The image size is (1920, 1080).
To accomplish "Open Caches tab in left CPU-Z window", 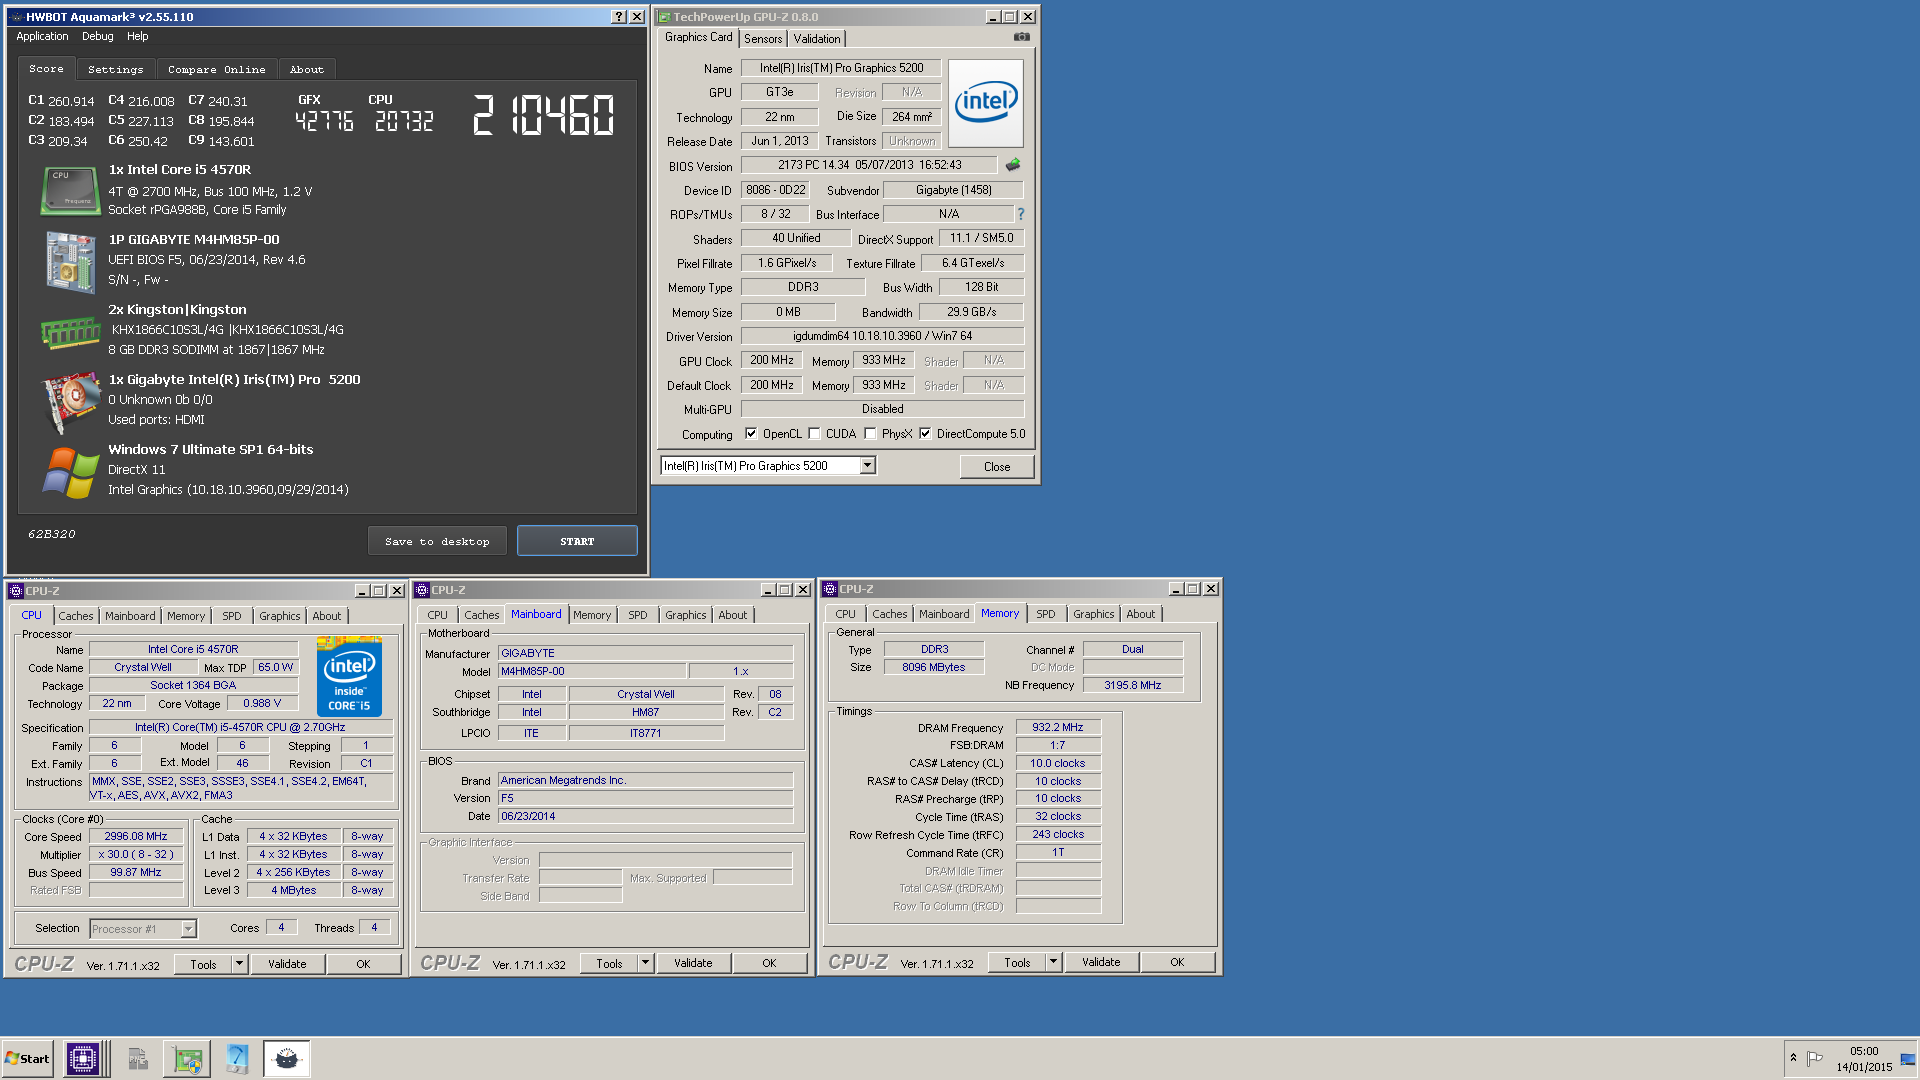I will tap(75, 616).
